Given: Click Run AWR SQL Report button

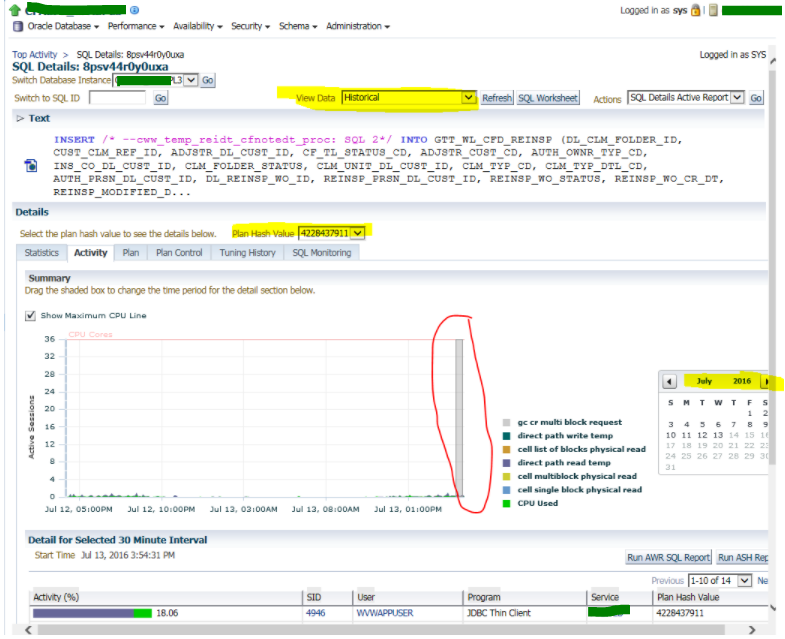Looking at the screenshot, I should (x=668, y=557).
